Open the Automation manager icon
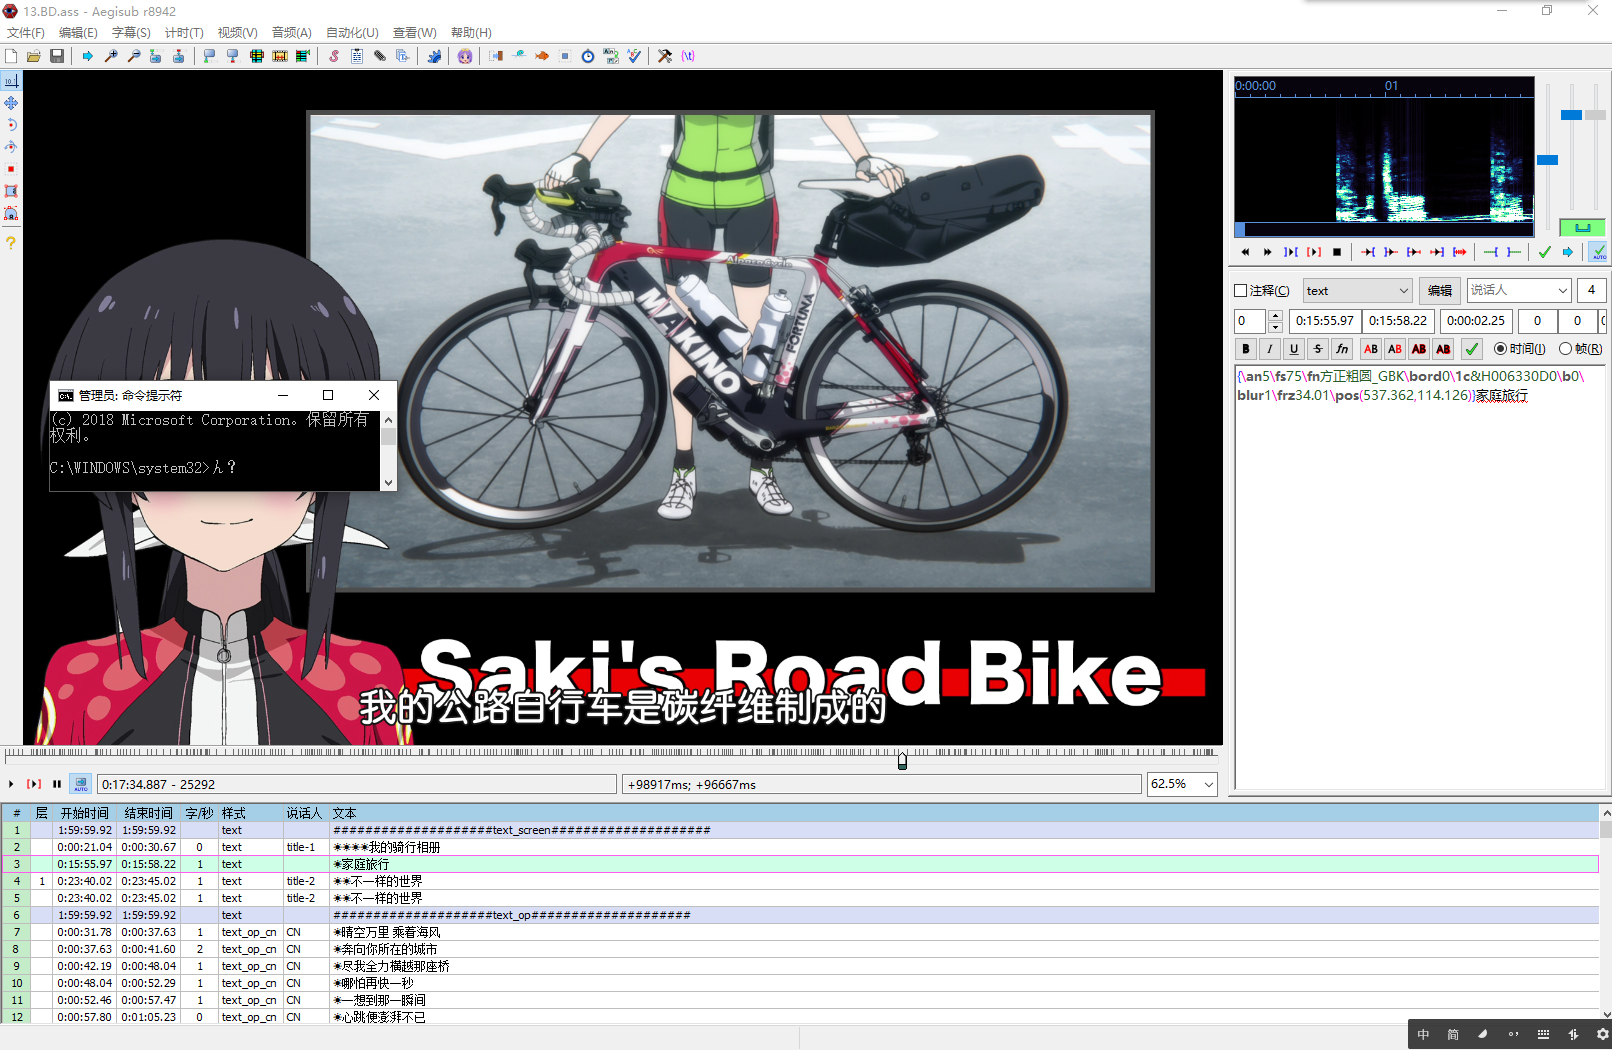This screenshot has width=1612, height=1050. pos(434,56)
